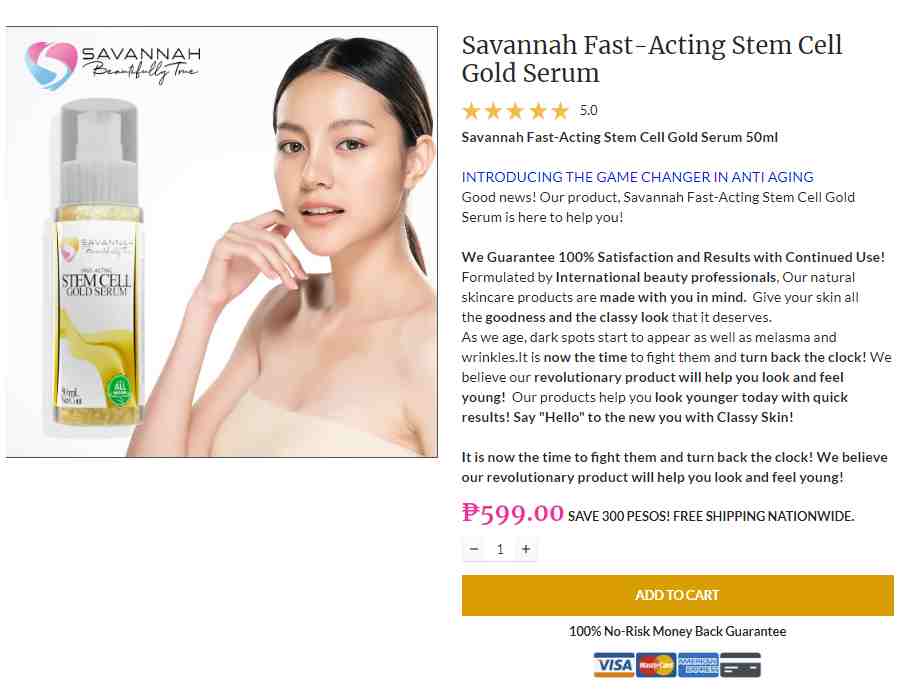The width and height of the screenshot is (900, 690).
Task: Click the MasterCard payment icon
Action: pos(656,665)
